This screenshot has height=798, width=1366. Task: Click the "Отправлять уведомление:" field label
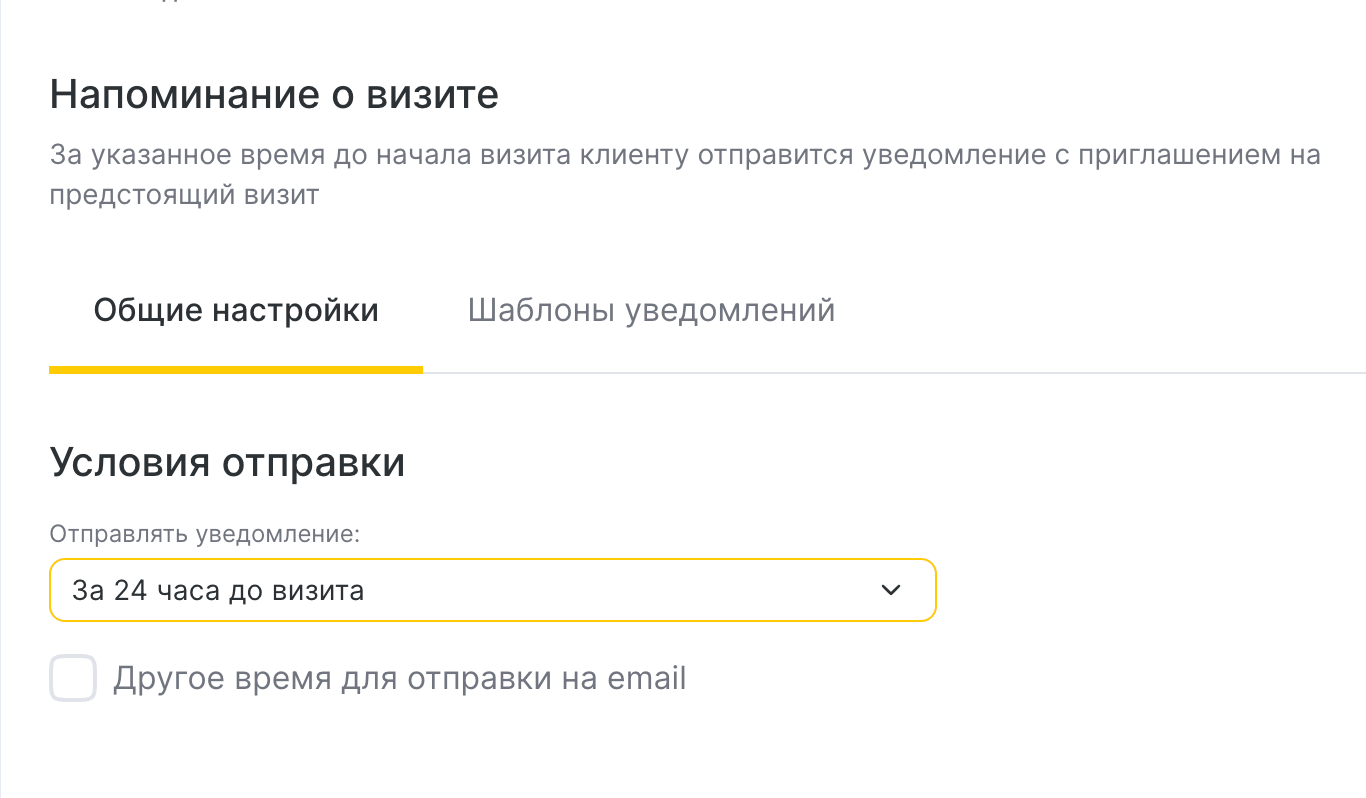pos(204,533)
